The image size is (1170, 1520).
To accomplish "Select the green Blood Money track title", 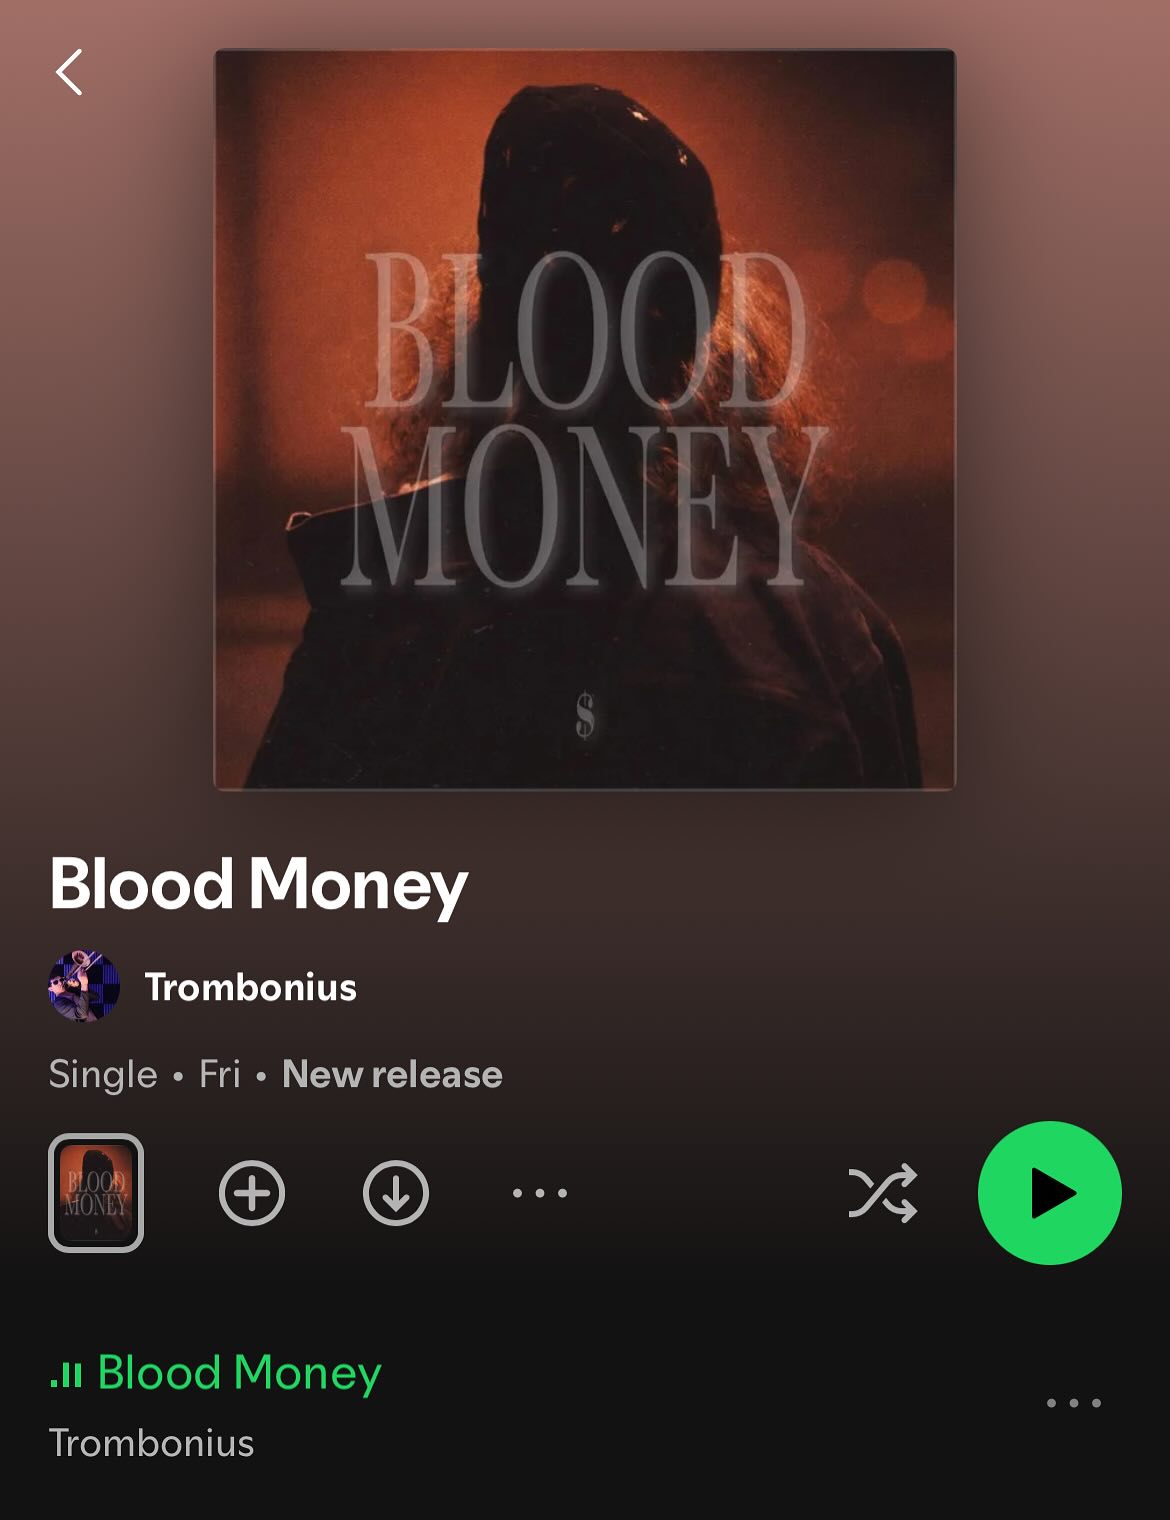I will [240, 1373].
